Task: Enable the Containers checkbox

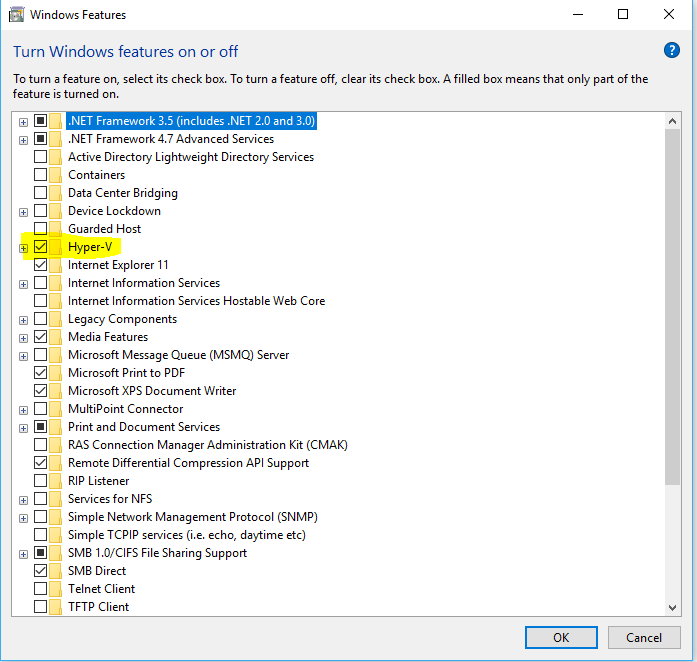Action: pyautogui.click(x=40, y=175)
